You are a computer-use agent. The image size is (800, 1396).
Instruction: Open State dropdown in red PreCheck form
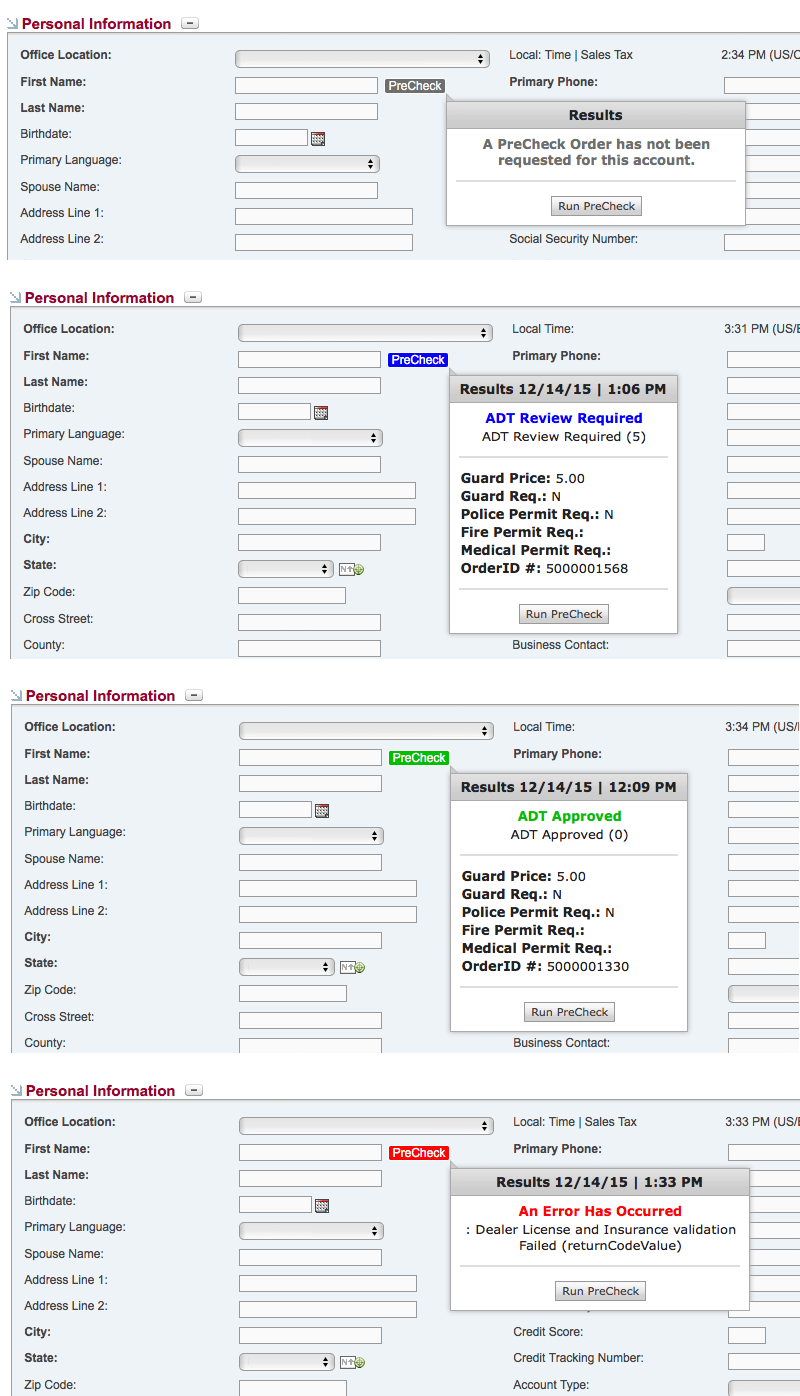coord(287,1362)
